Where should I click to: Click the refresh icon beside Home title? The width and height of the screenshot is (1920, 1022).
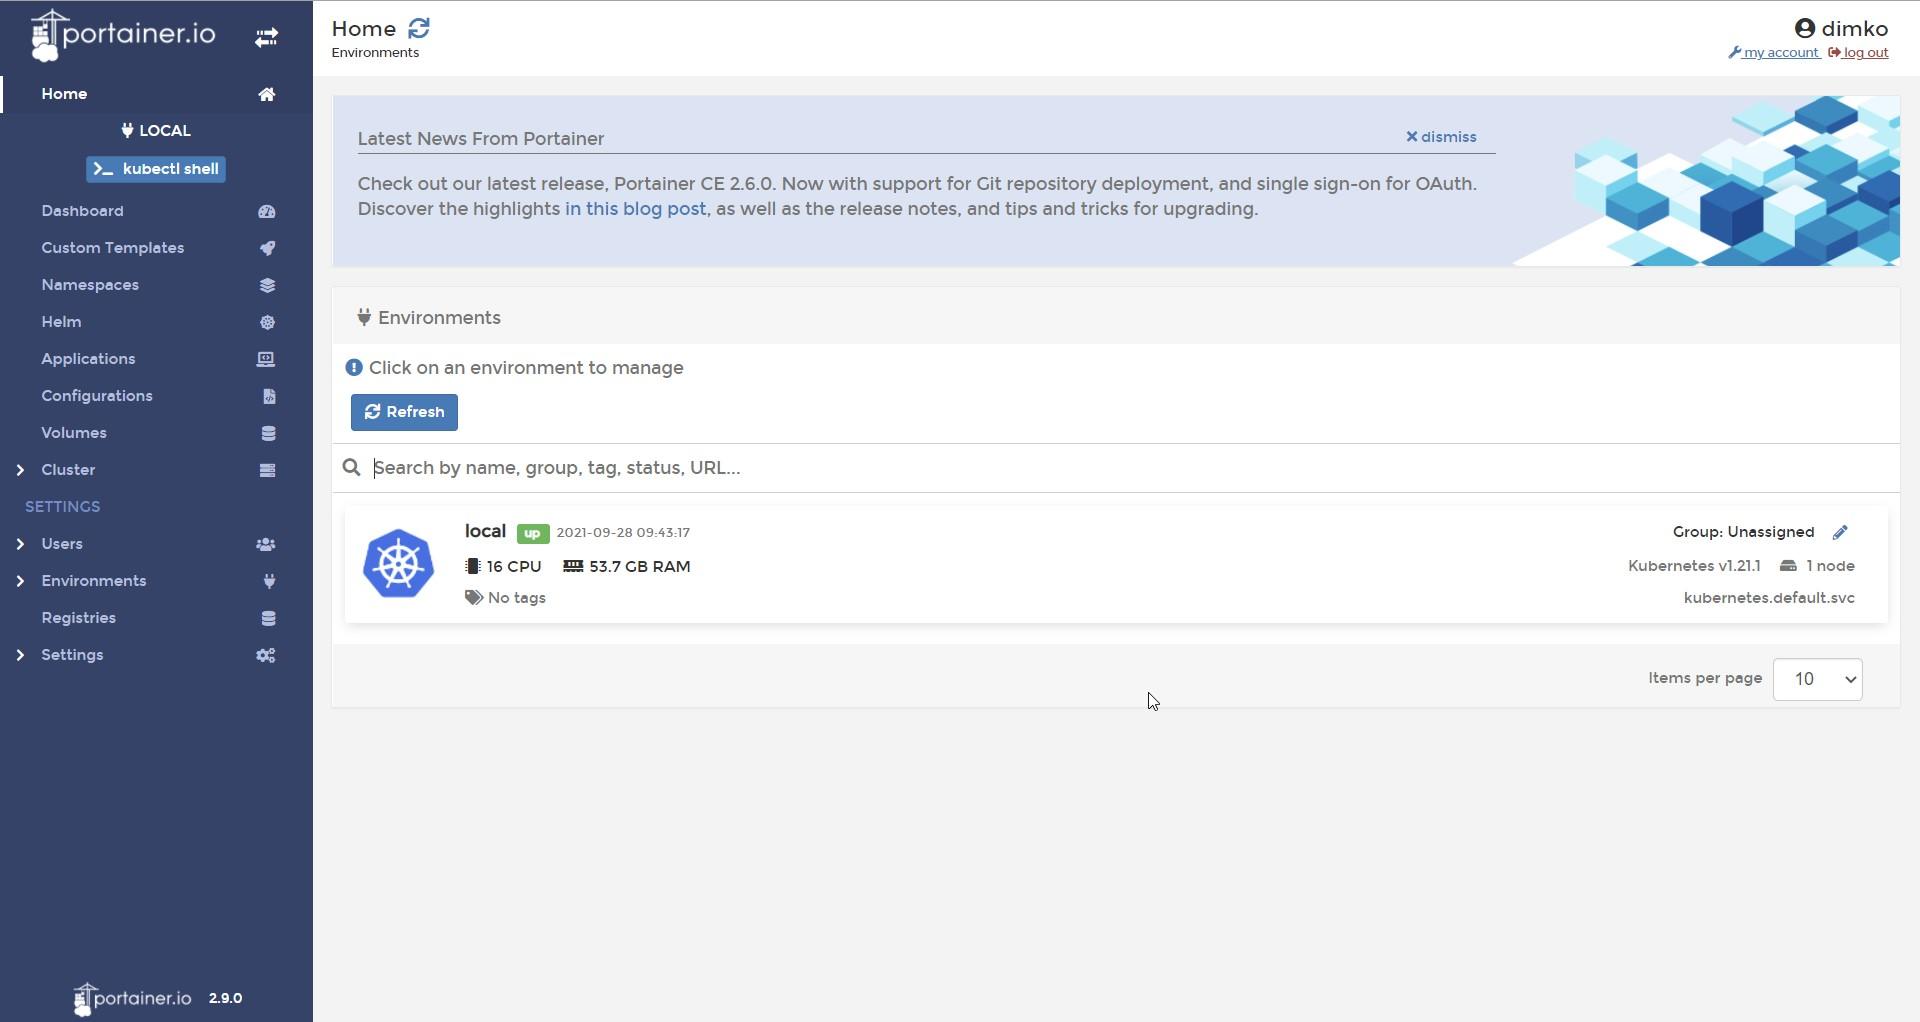(419, 28)
